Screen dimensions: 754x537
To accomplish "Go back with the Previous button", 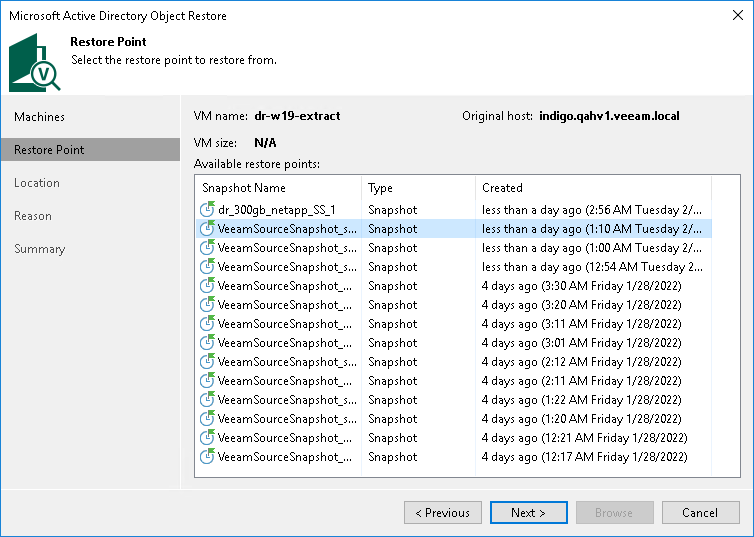I will tap(442, 513).
